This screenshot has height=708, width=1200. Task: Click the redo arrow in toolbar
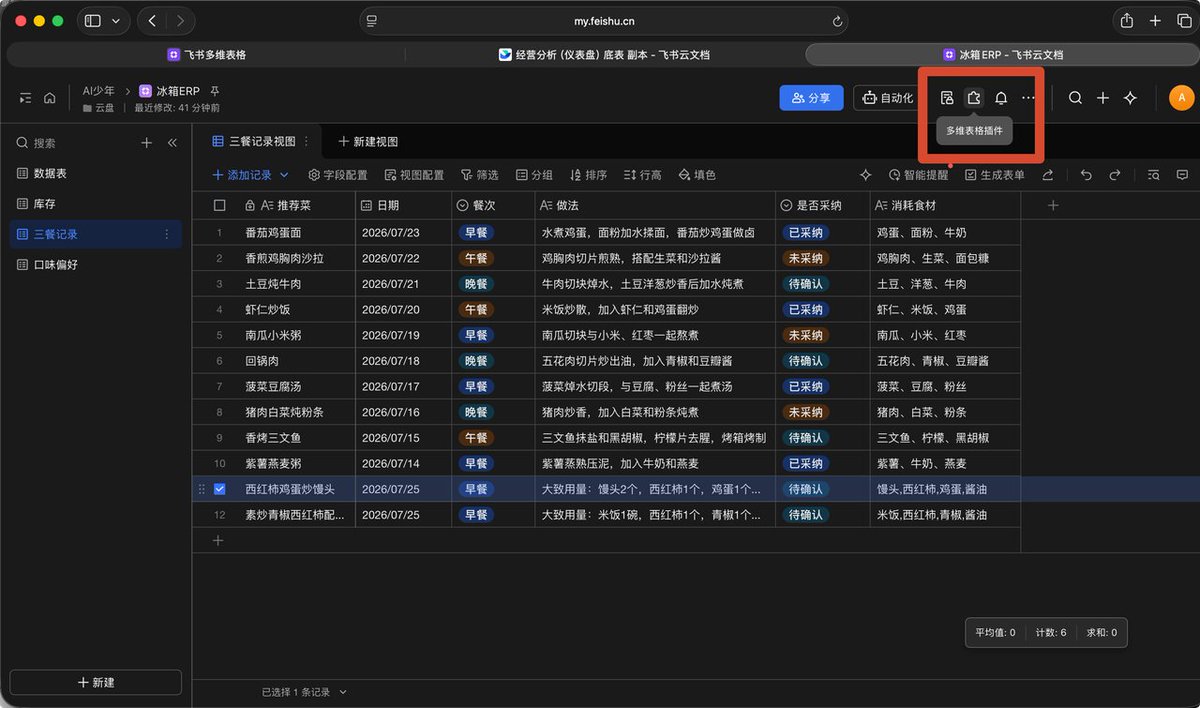coord(1114,175)
